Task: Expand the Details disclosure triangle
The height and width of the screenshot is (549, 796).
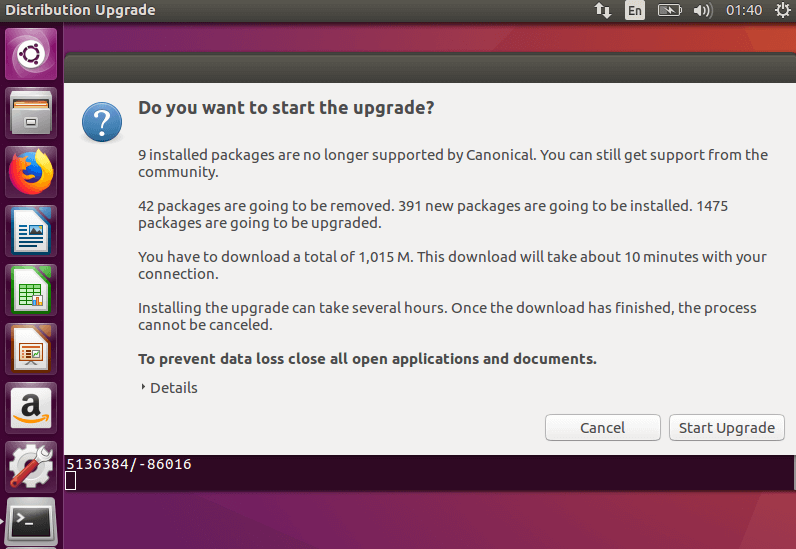Action: point(144,388)
